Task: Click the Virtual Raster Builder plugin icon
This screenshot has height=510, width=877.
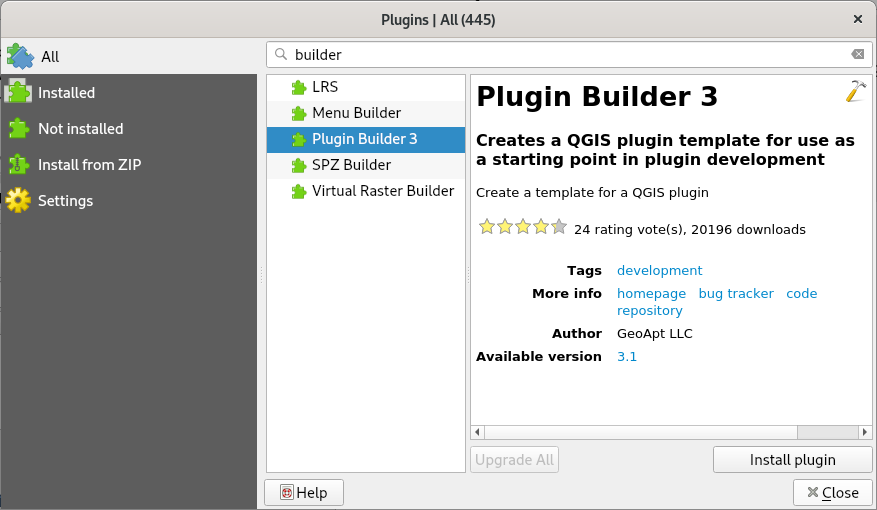Action: [x=299, y=191]
